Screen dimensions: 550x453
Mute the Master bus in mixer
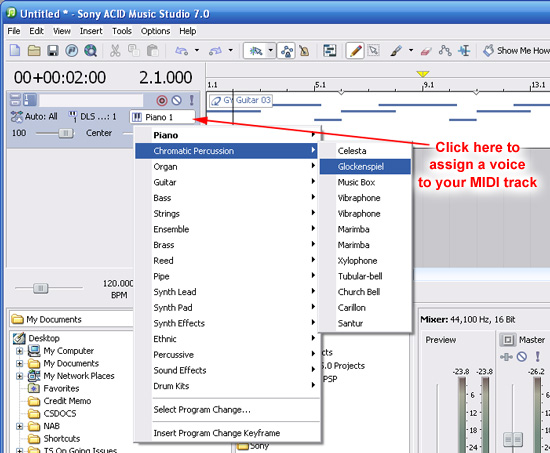[522, 357]
